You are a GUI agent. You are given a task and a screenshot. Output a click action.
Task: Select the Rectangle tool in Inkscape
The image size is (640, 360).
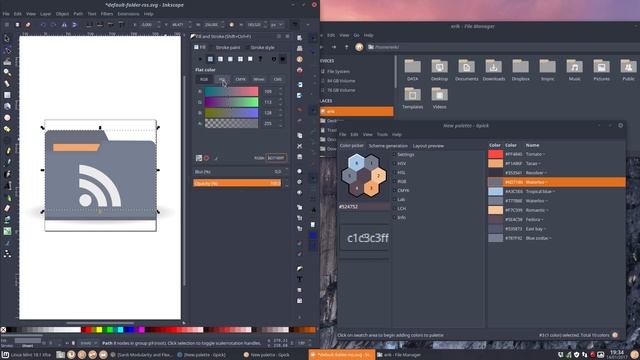7,95
